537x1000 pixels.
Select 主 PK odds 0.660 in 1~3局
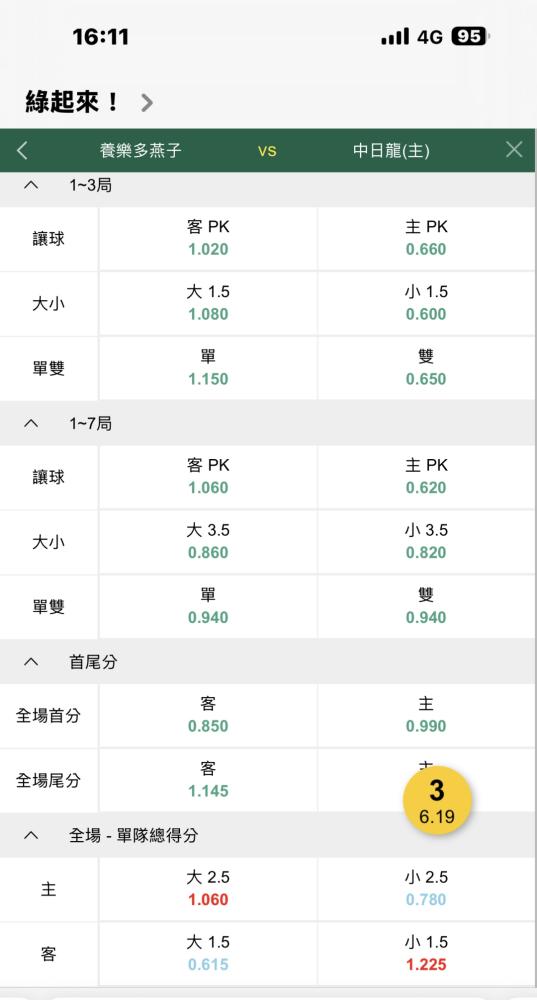coord(426,239)
